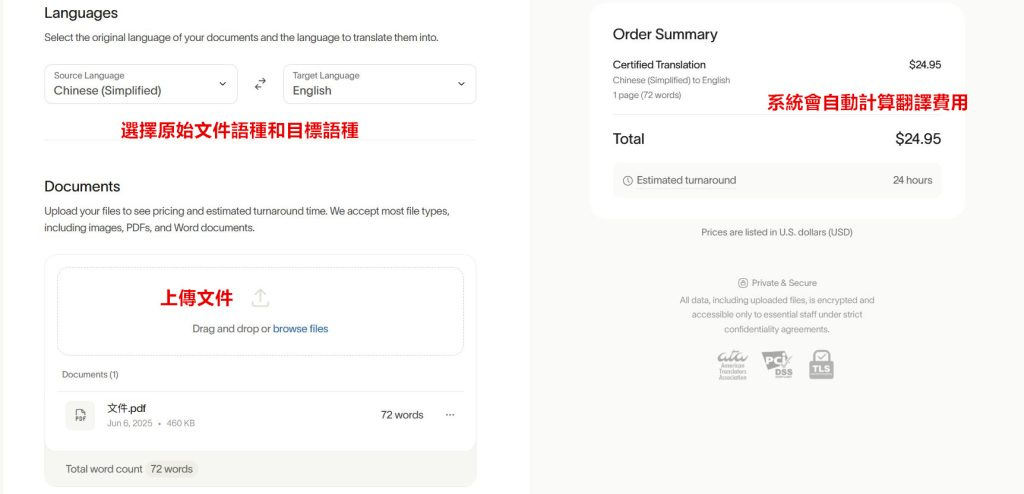Expand the Source Language chevron arrow
Screen dimensions: 1024x494
click(222, 84)
